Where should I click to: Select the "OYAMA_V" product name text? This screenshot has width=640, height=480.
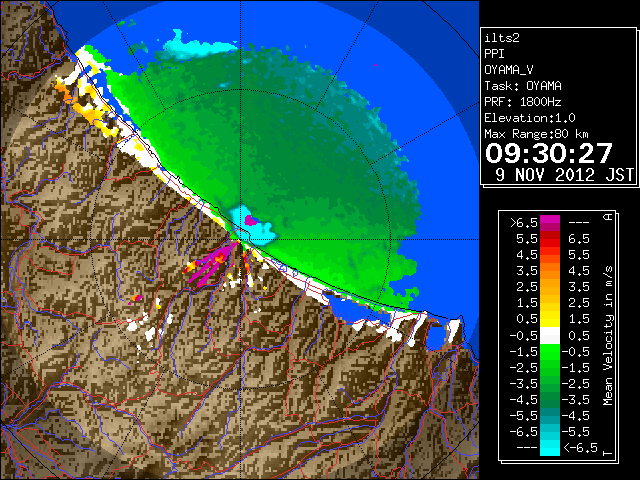click(x=509, y=70)
